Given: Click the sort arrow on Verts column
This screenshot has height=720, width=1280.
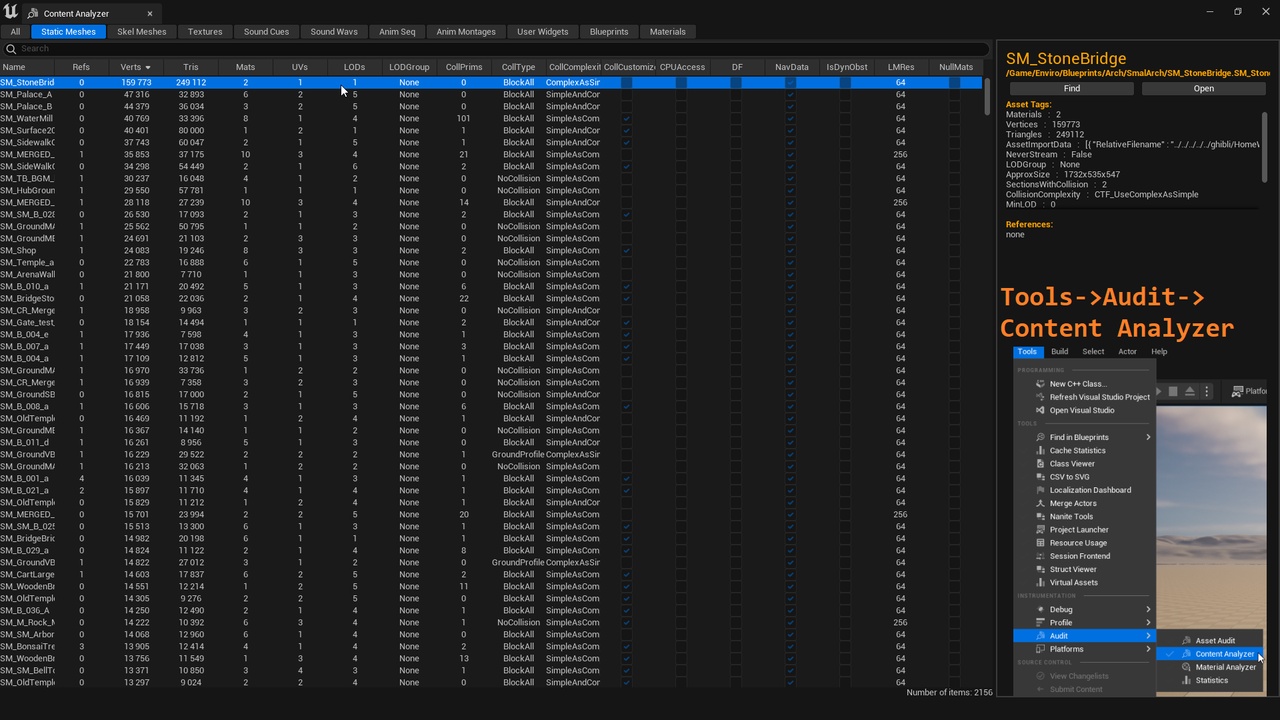Looking at the screenshot, I should tap(148, 67).
